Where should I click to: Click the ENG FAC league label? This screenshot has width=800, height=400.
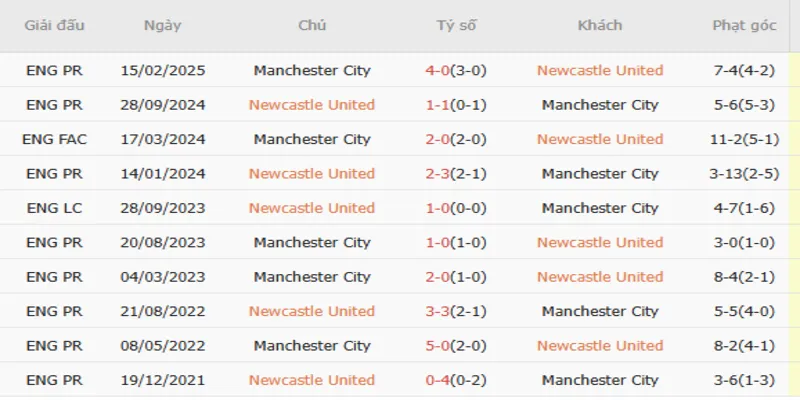[54, 139]
